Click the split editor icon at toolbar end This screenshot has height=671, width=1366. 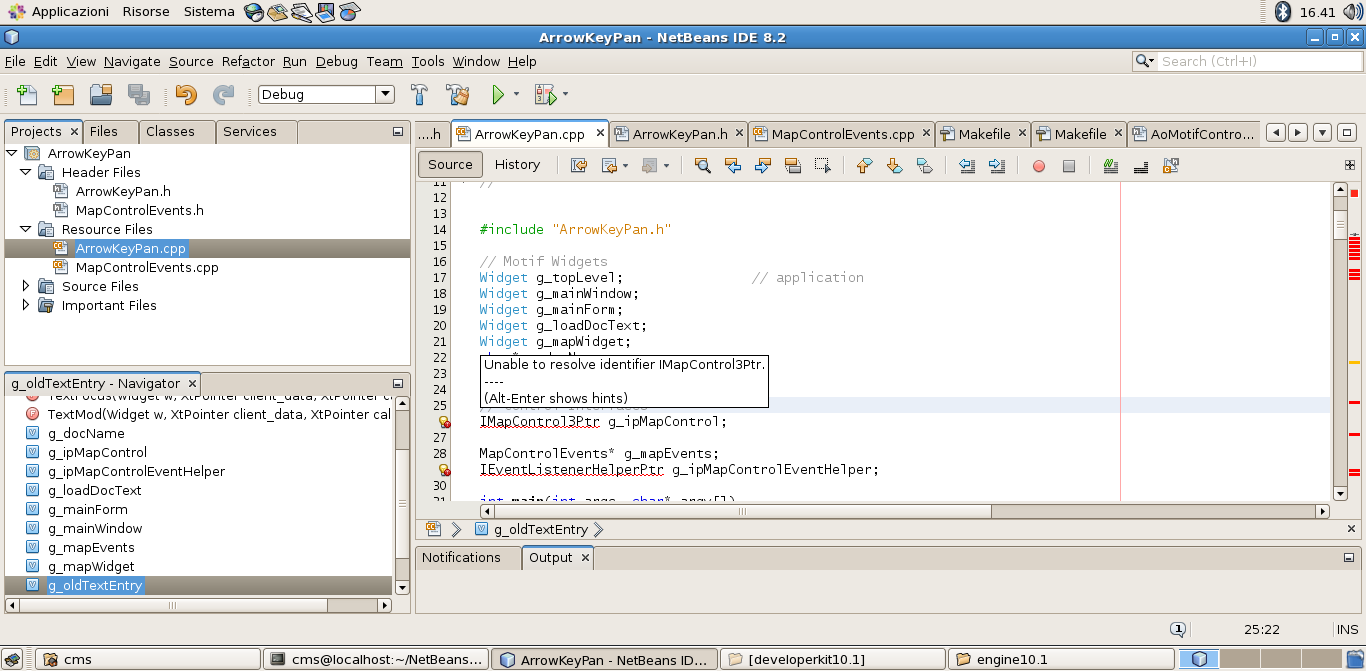1350,165
